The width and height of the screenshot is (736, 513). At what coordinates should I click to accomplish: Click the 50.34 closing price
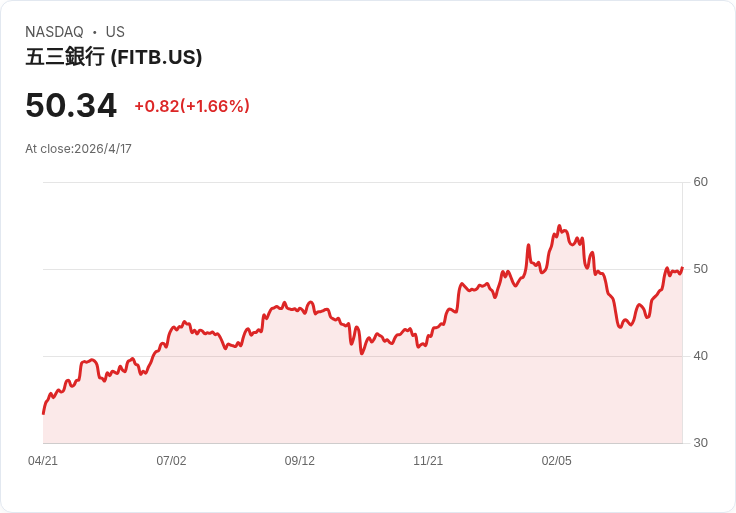71,105
